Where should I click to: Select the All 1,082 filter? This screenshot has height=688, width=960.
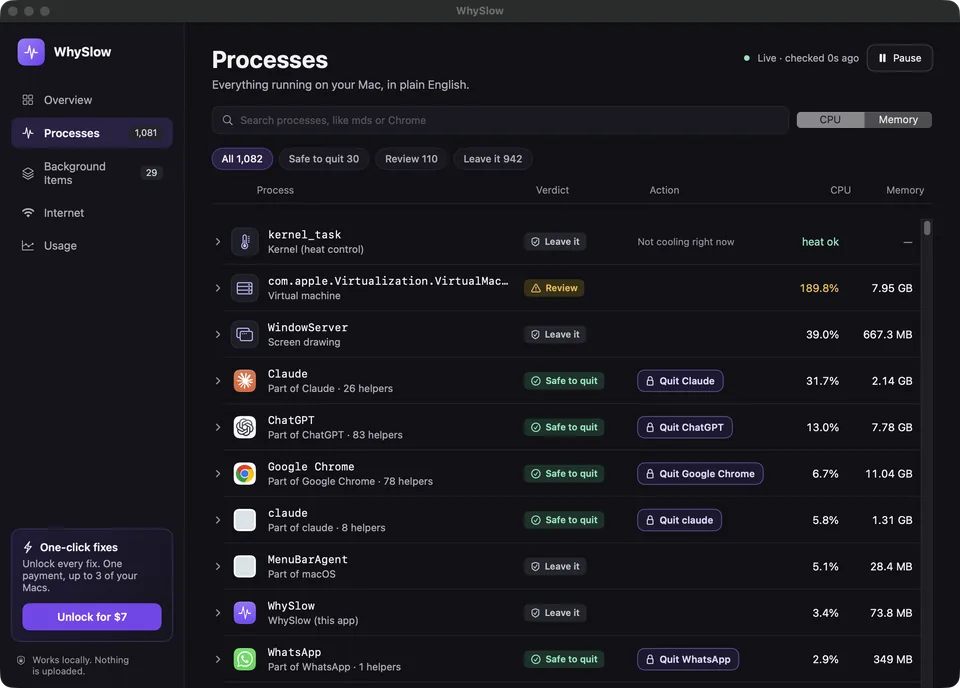tap(242, 159)
